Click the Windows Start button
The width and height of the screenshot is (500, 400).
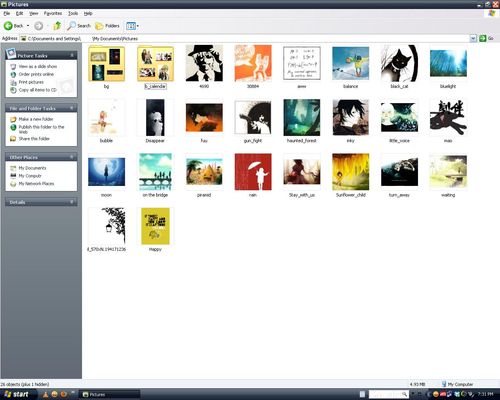pyautogui.click(x=17, y=394)
